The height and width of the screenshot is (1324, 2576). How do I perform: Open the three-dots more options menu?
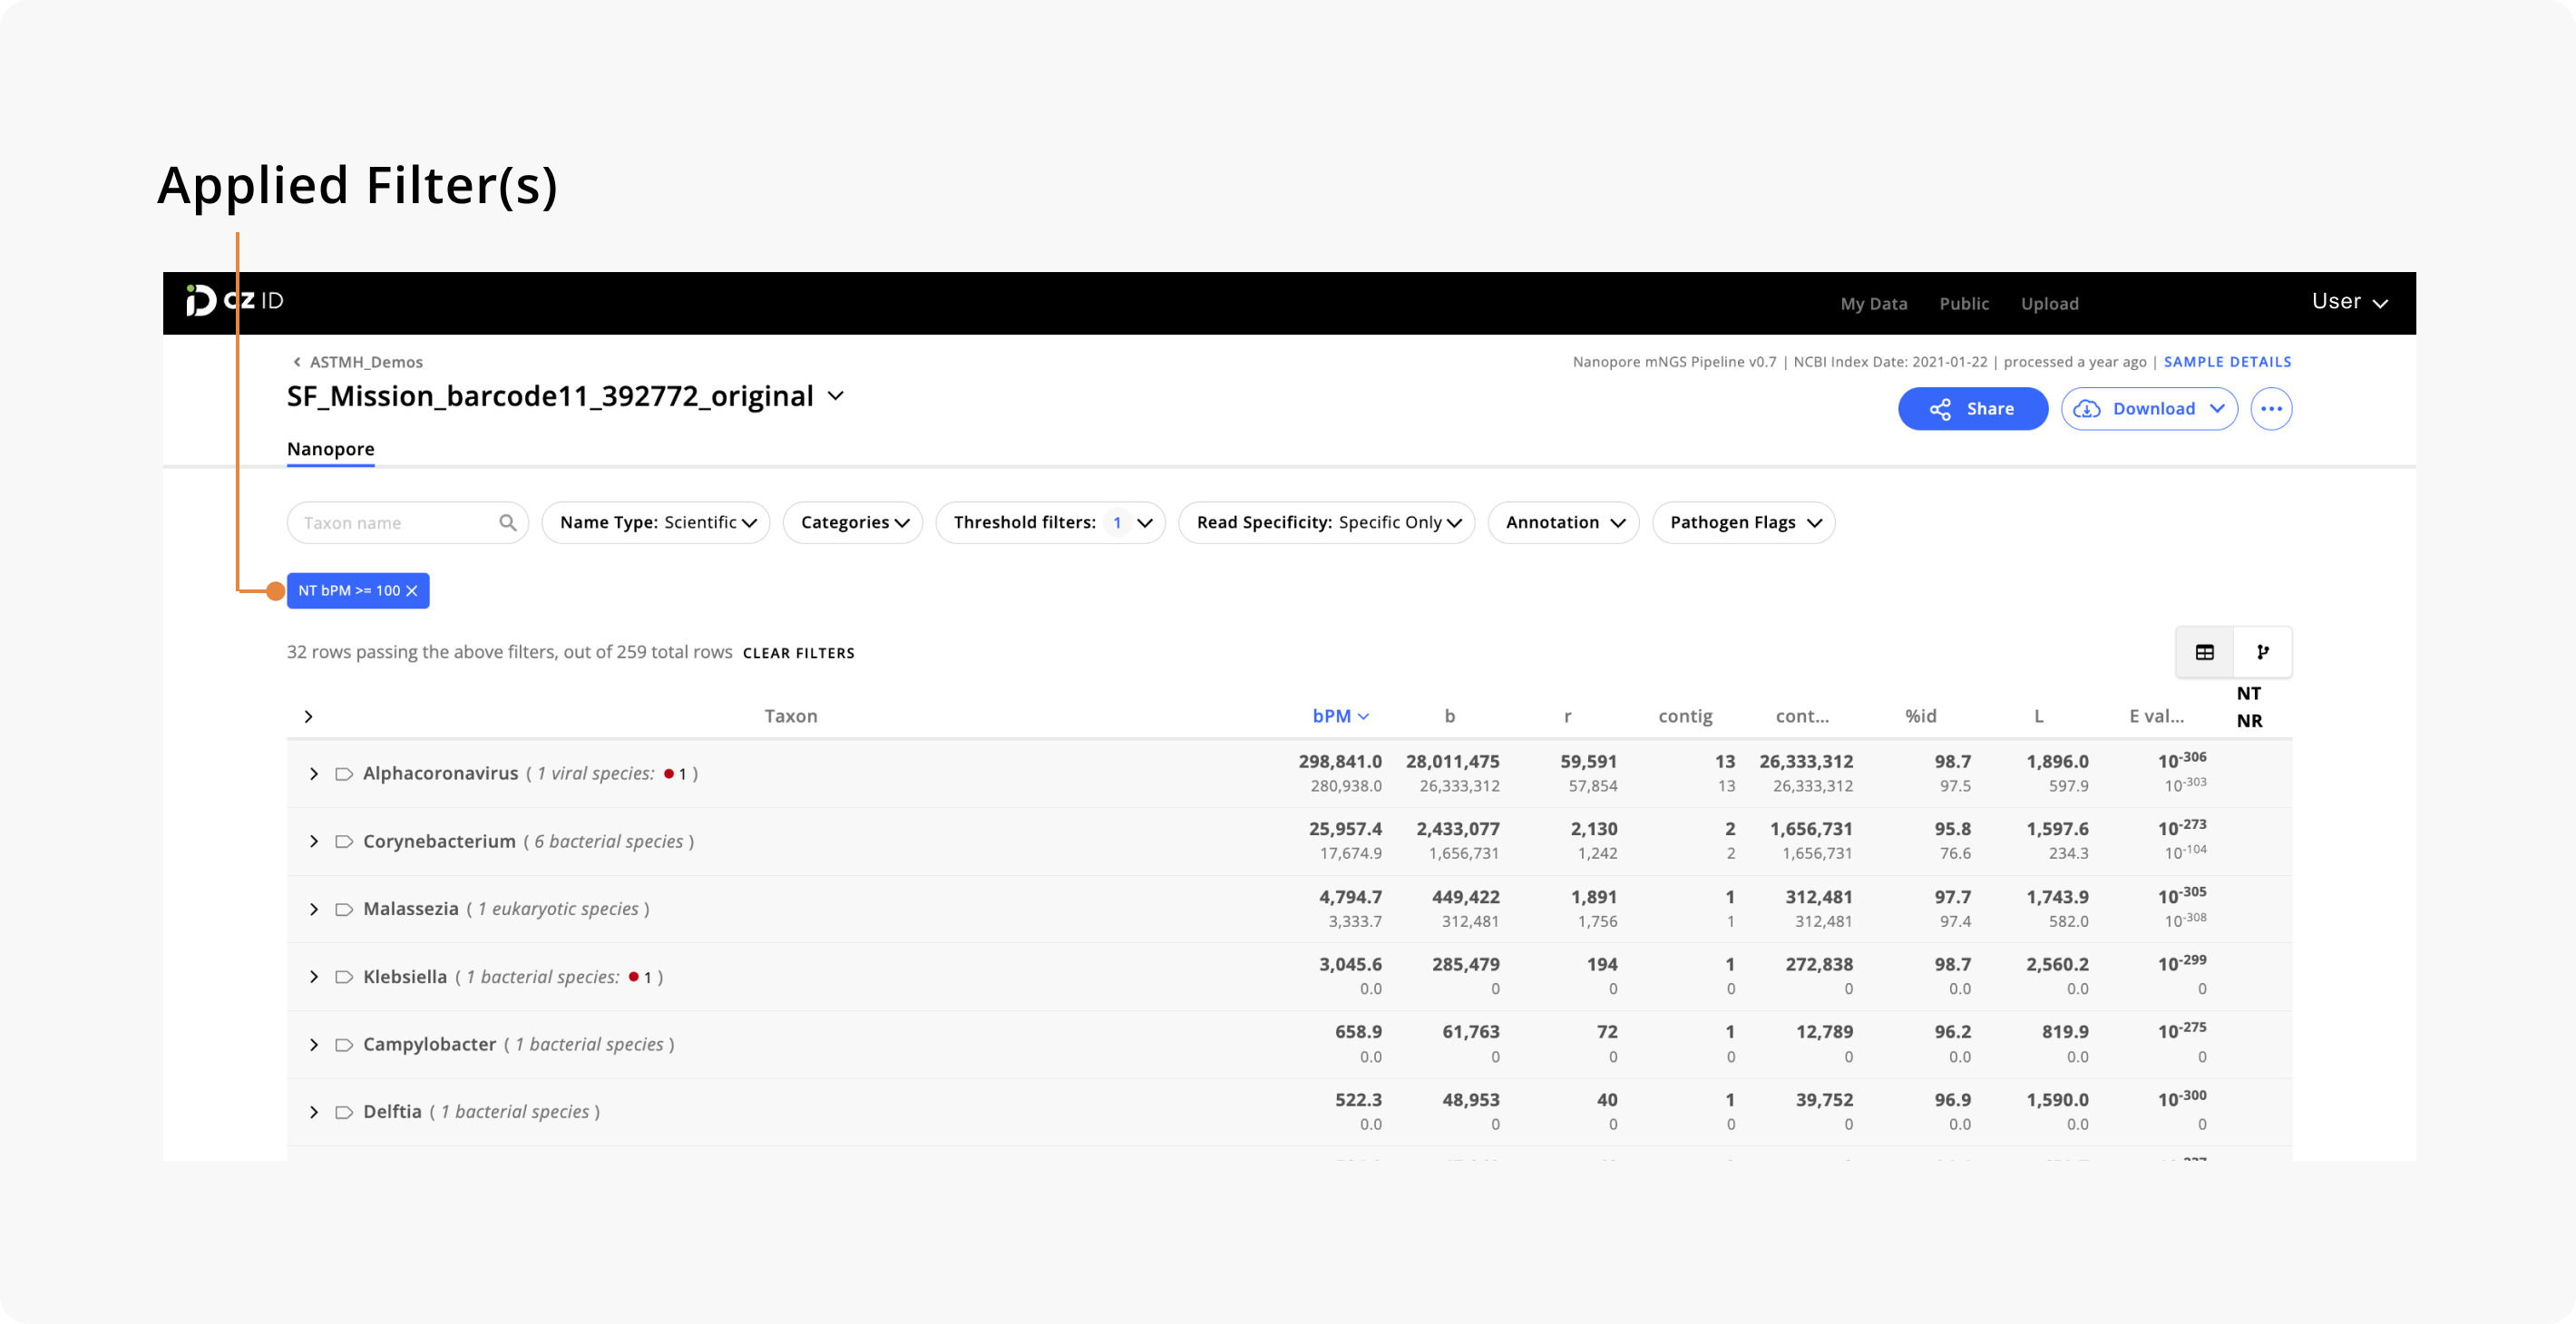(x=2272, y=409)
